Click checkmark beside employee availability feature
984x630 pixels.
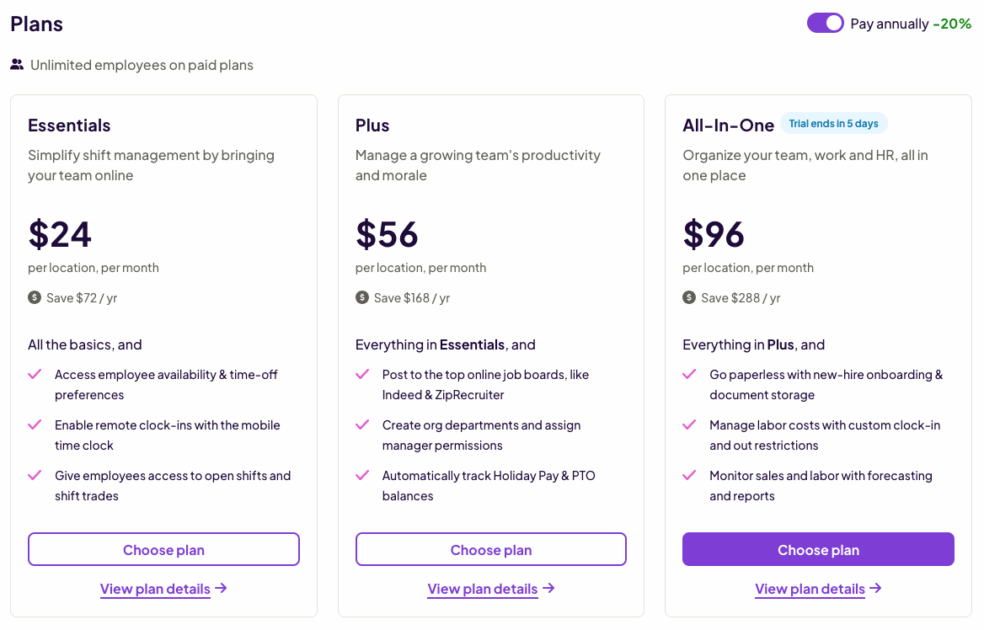pyautogui.click(x=35, y=374)
